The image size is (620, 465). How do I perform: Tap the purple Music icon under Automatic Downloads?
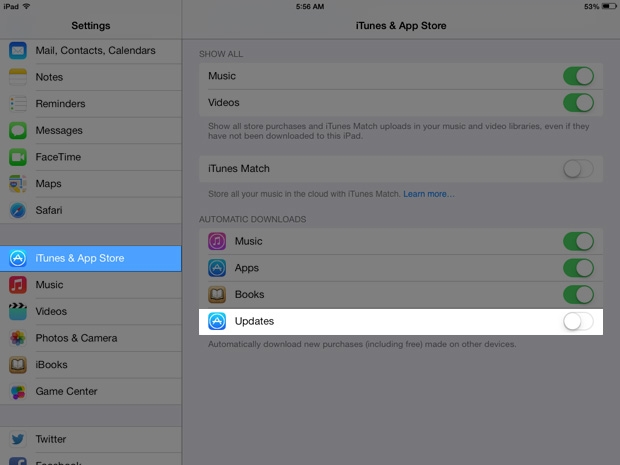pos(217,241)
